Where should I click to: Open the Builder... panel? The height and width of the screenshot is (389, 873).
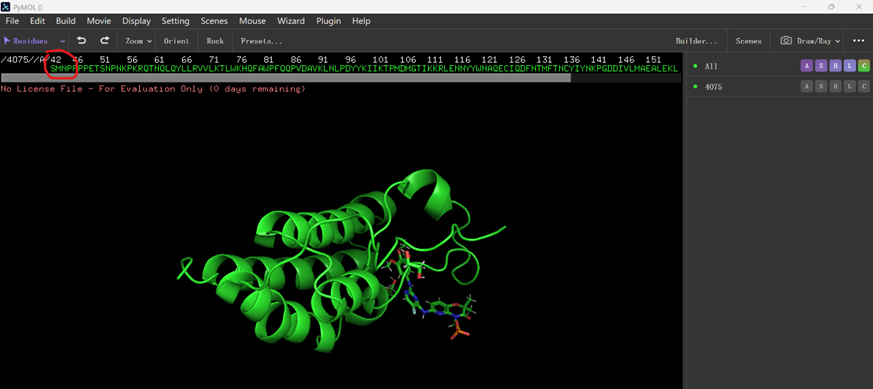pos(696,41)
